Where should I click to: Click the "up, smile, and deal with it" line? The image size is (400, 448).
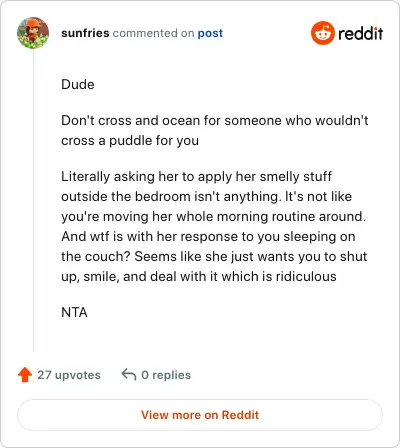point(199,276)
